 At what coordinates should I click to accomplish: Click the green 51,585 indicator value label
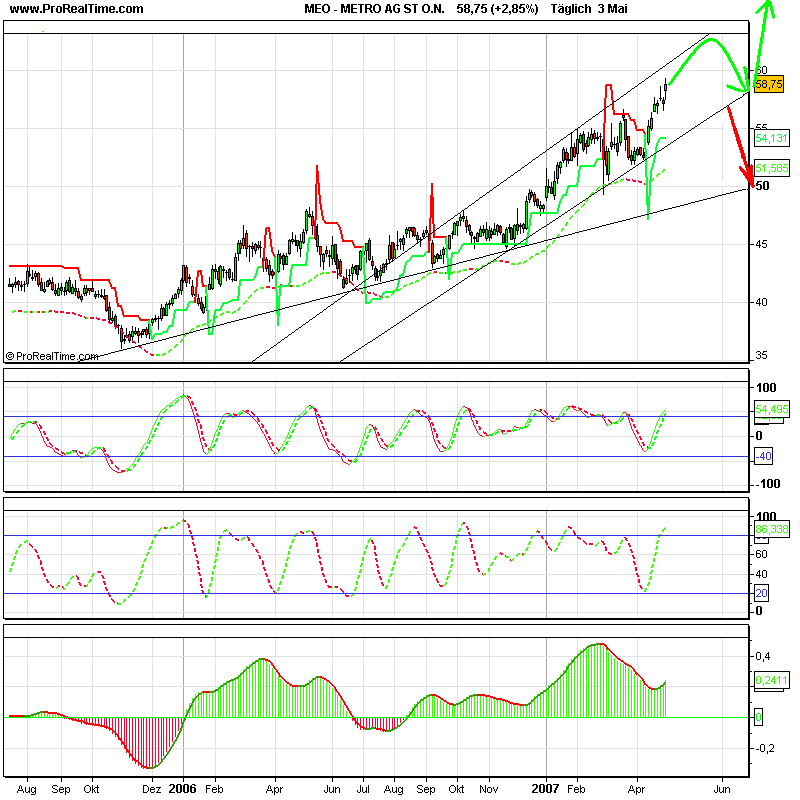point(768,167)
